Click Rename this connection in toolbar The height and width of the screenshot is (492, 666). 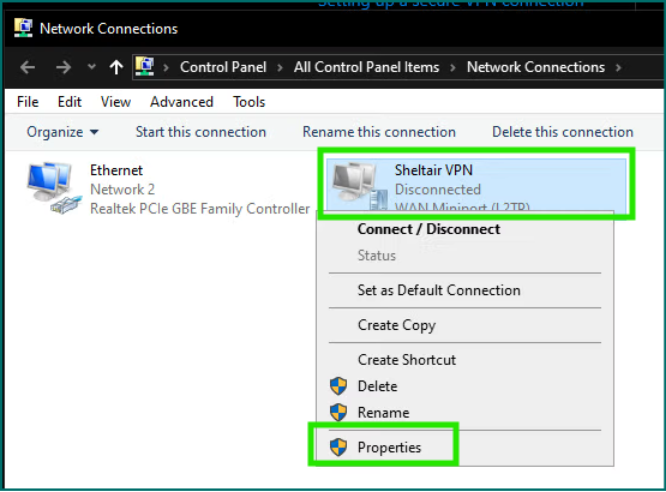point(379,132)
